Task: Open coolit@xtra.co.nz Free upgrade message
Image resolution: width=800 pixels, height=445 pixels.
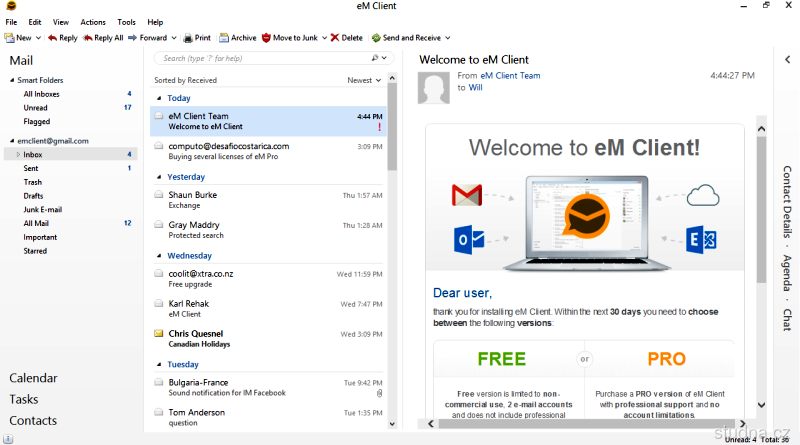Action: tap(268, 279)
